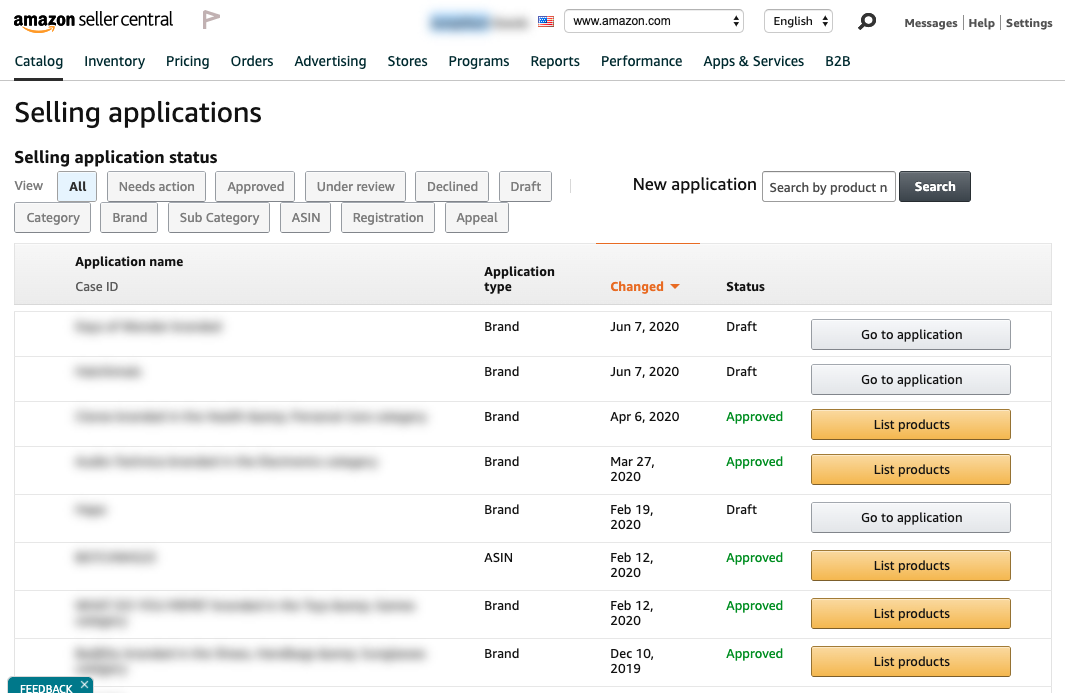
Task: Go to Messages
Action: (x=931, y=23)
